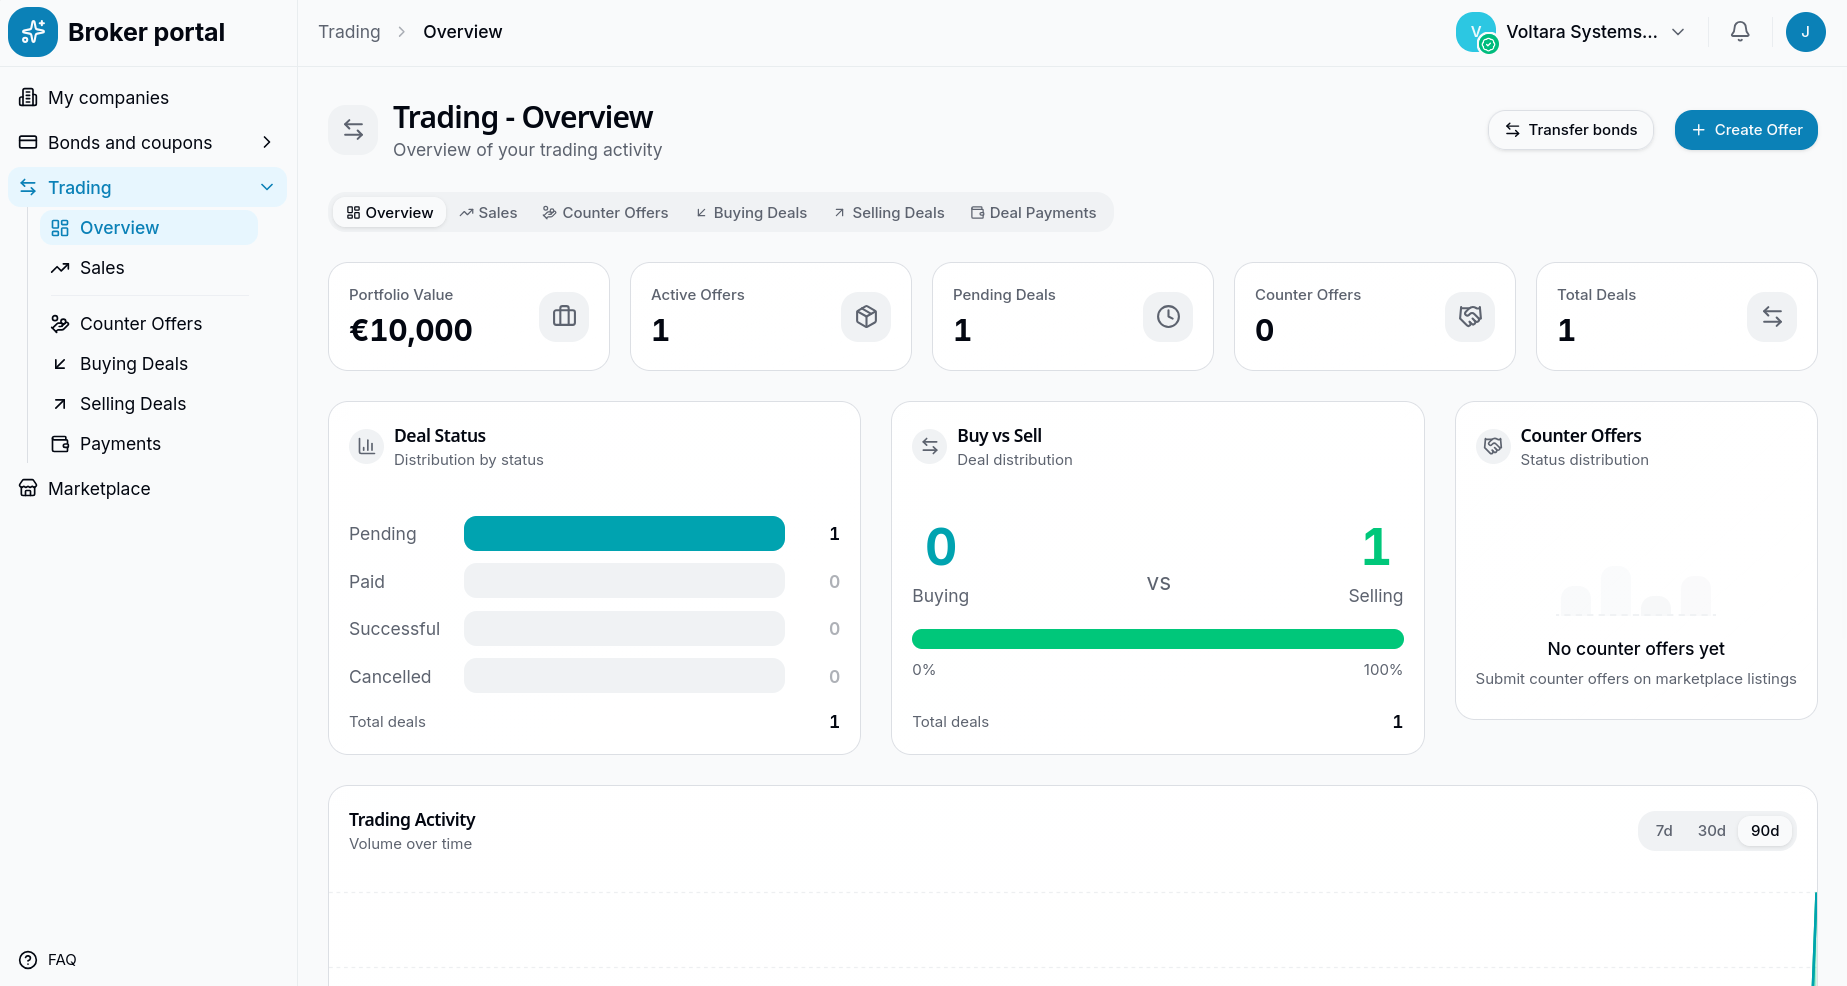Click the "100%" selling percentage
This screenshot has width=1847, height=986.
click(x=1383, y=670)
